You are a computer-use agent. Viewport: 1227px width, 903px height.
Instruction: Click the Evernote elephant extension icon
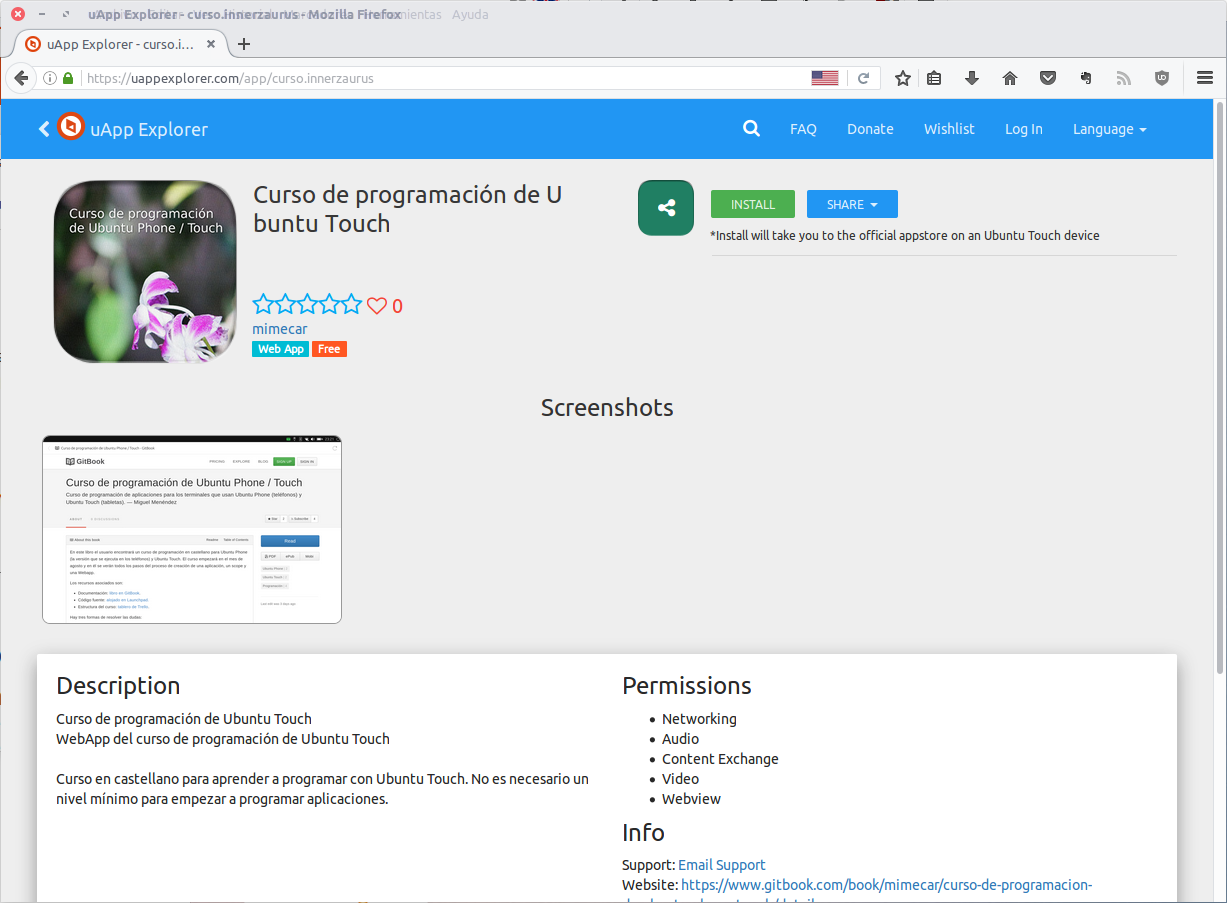(1086, 78)
